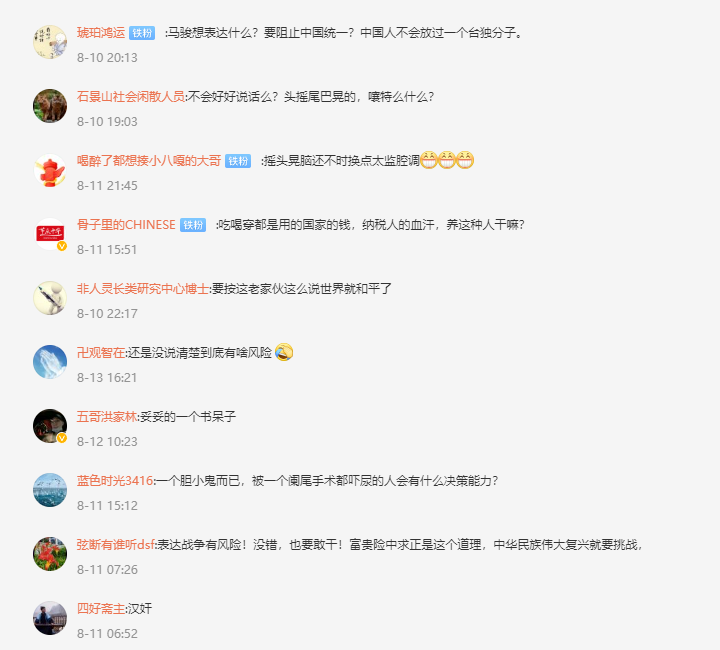Image resolution: width=720 pixels, height=650 pixels.
Task: Open 卍观智在's blue avatar
Action: (x=50, y=362)
